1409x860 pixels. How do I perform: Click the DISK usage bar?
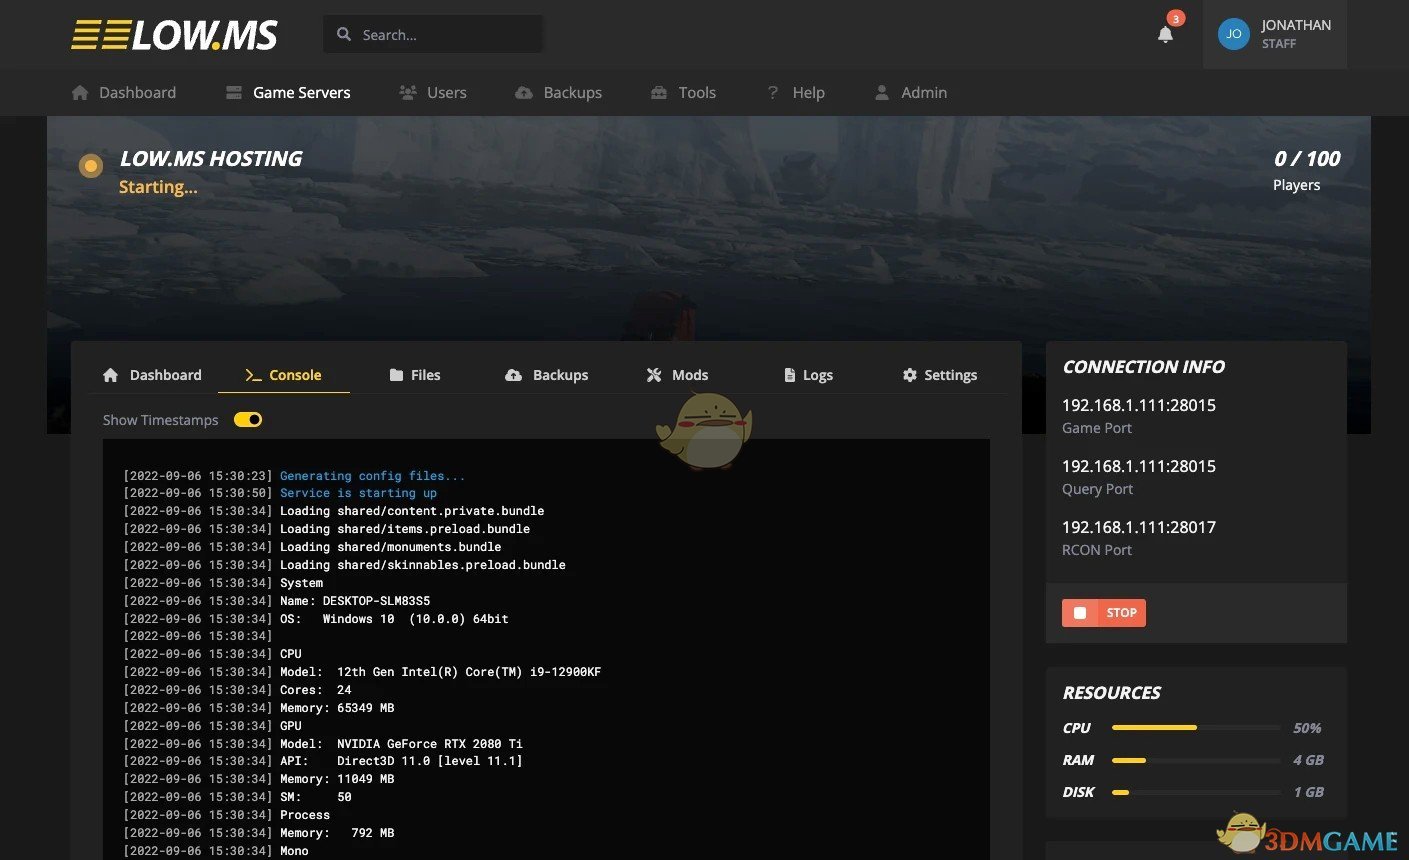1196,792
